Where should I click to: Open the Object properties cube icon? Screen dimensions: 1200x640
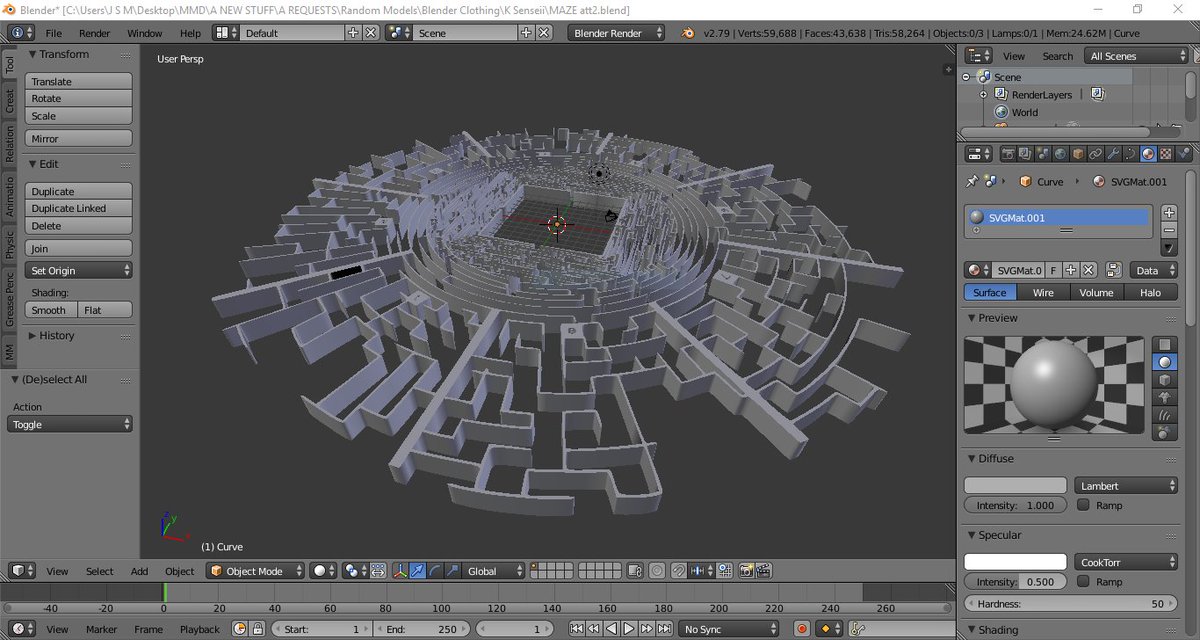click(1078, 154)
